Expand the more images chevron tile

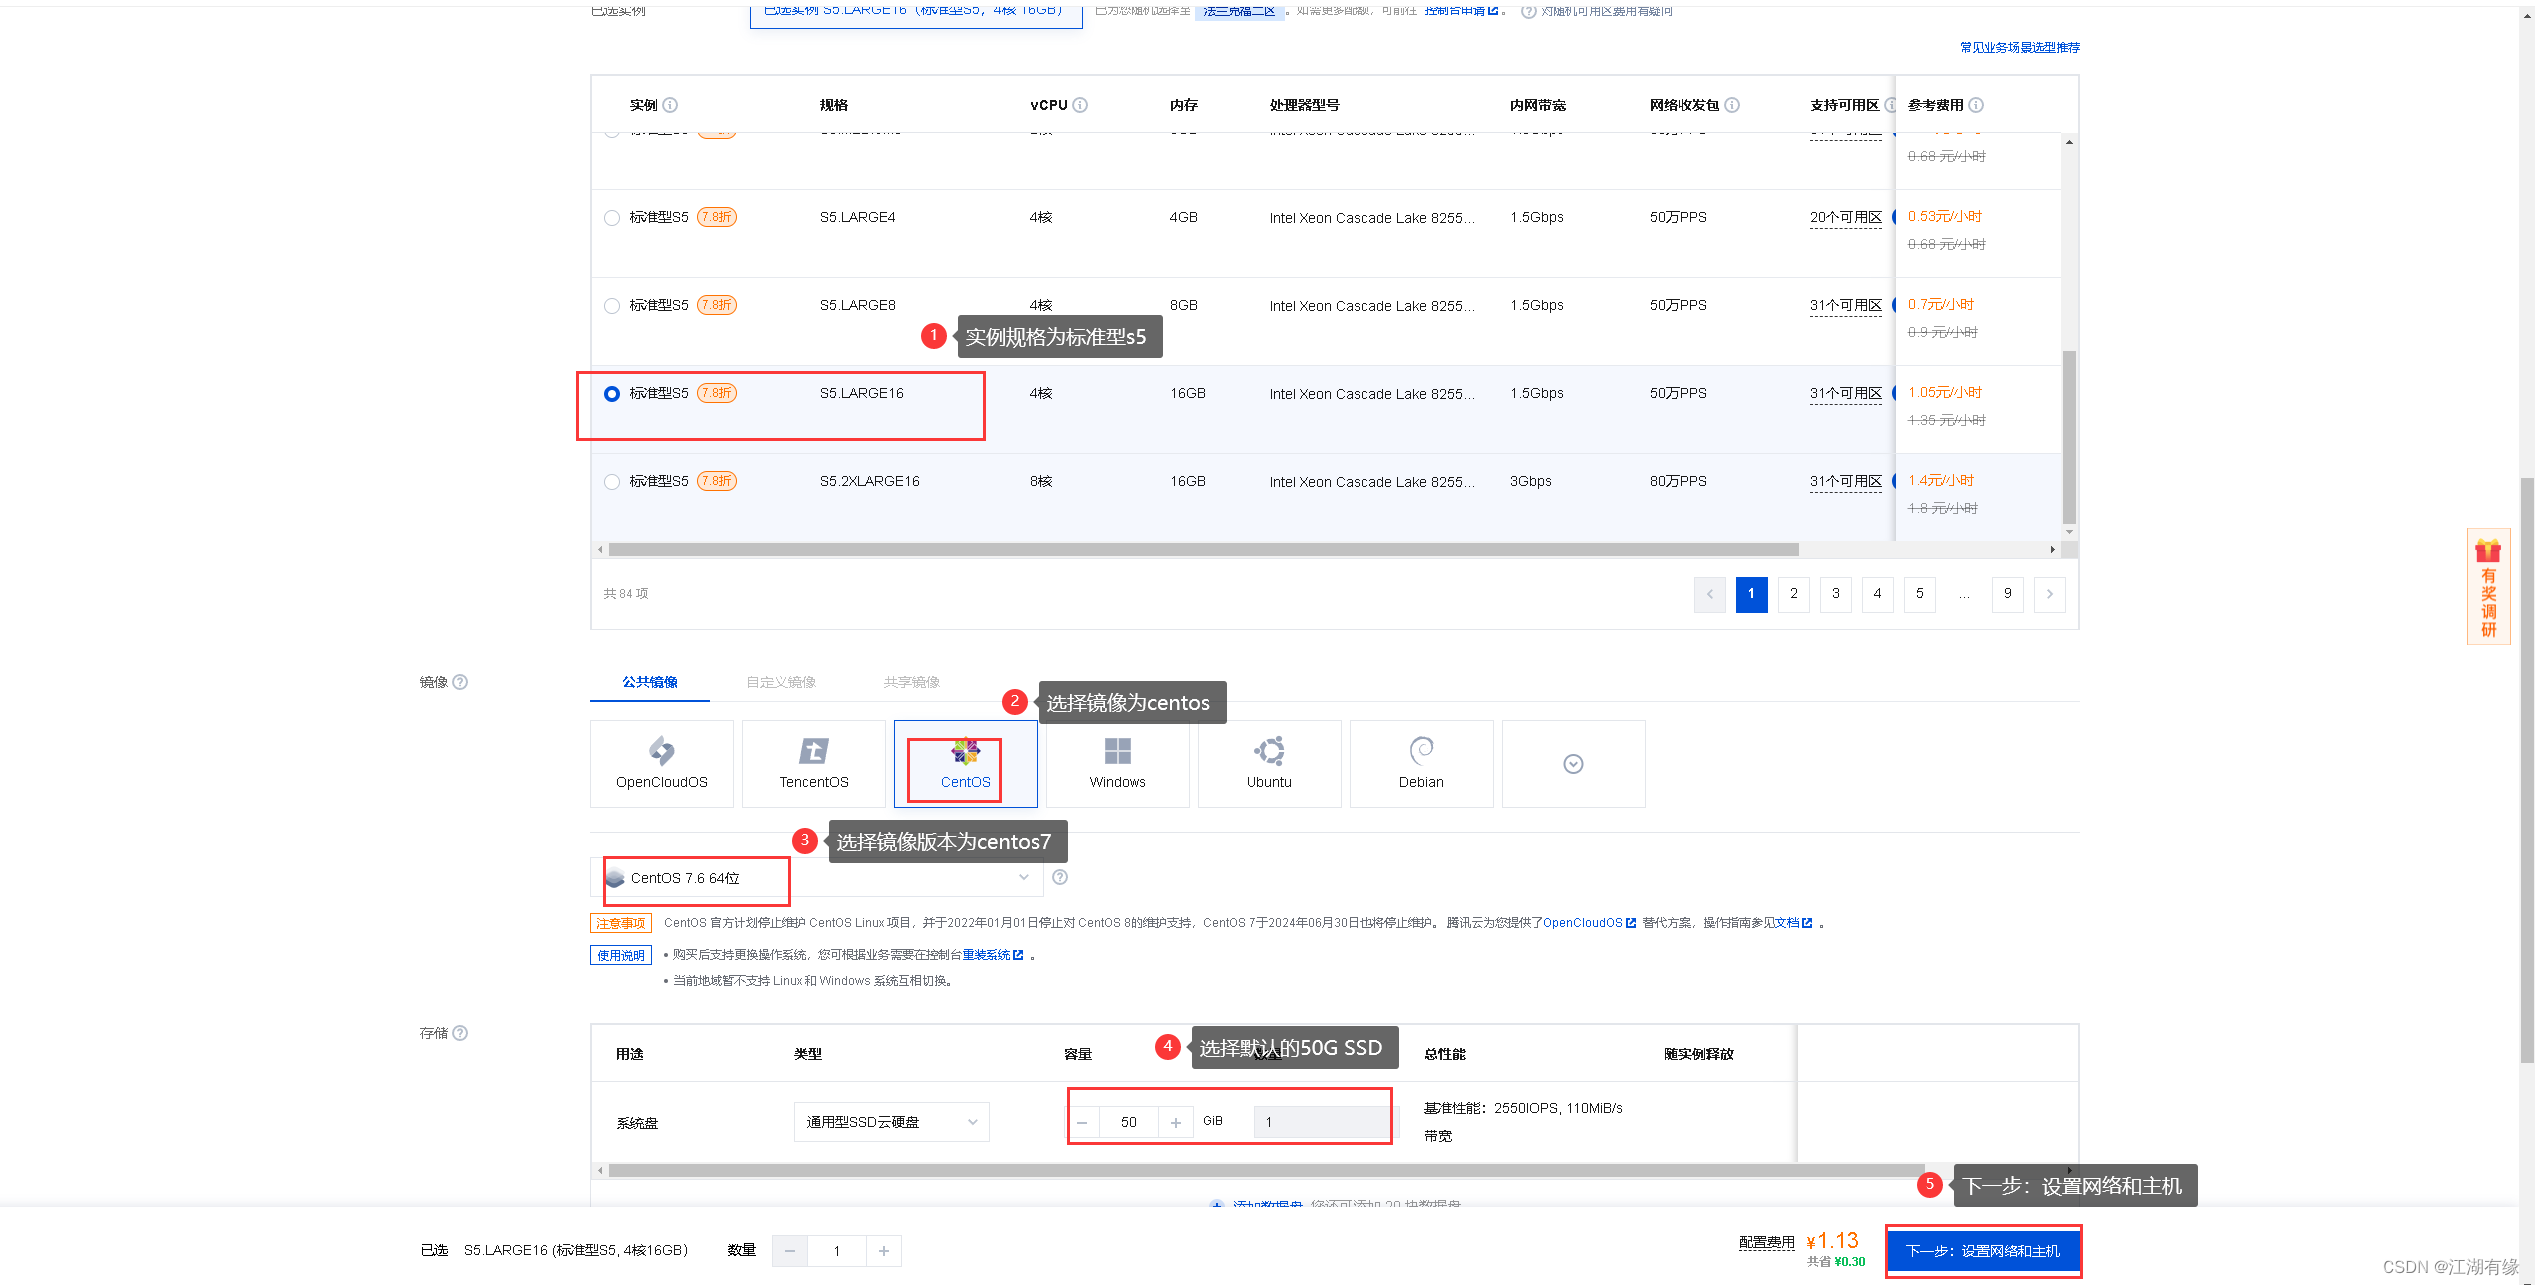[1573, 763]
